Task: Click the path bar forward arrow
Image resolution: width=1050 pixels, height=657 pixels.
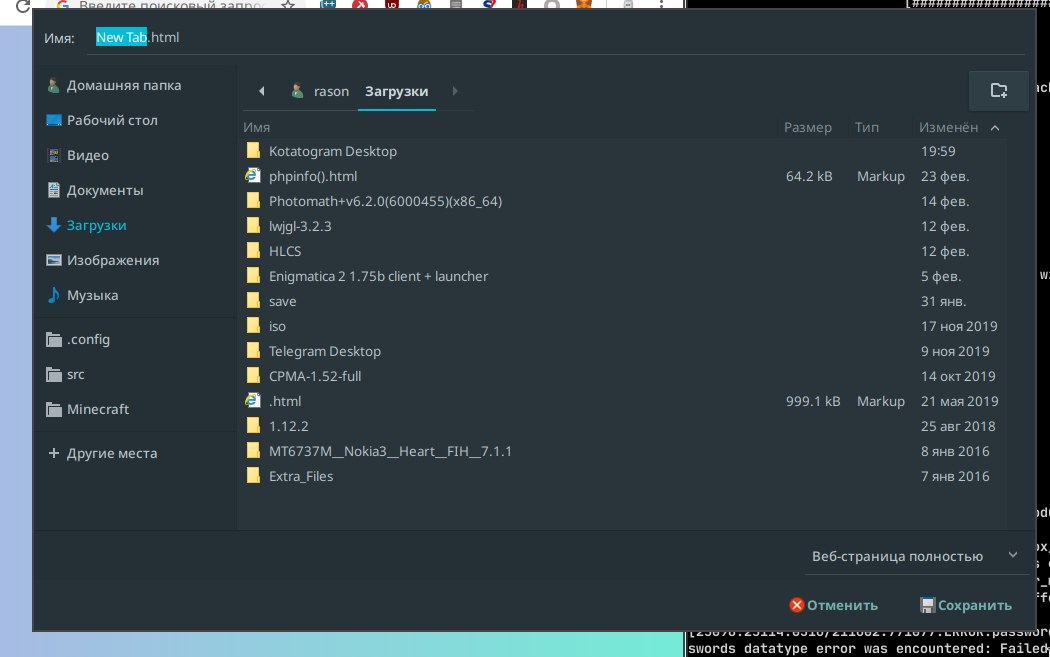Action: click(455, 91)
